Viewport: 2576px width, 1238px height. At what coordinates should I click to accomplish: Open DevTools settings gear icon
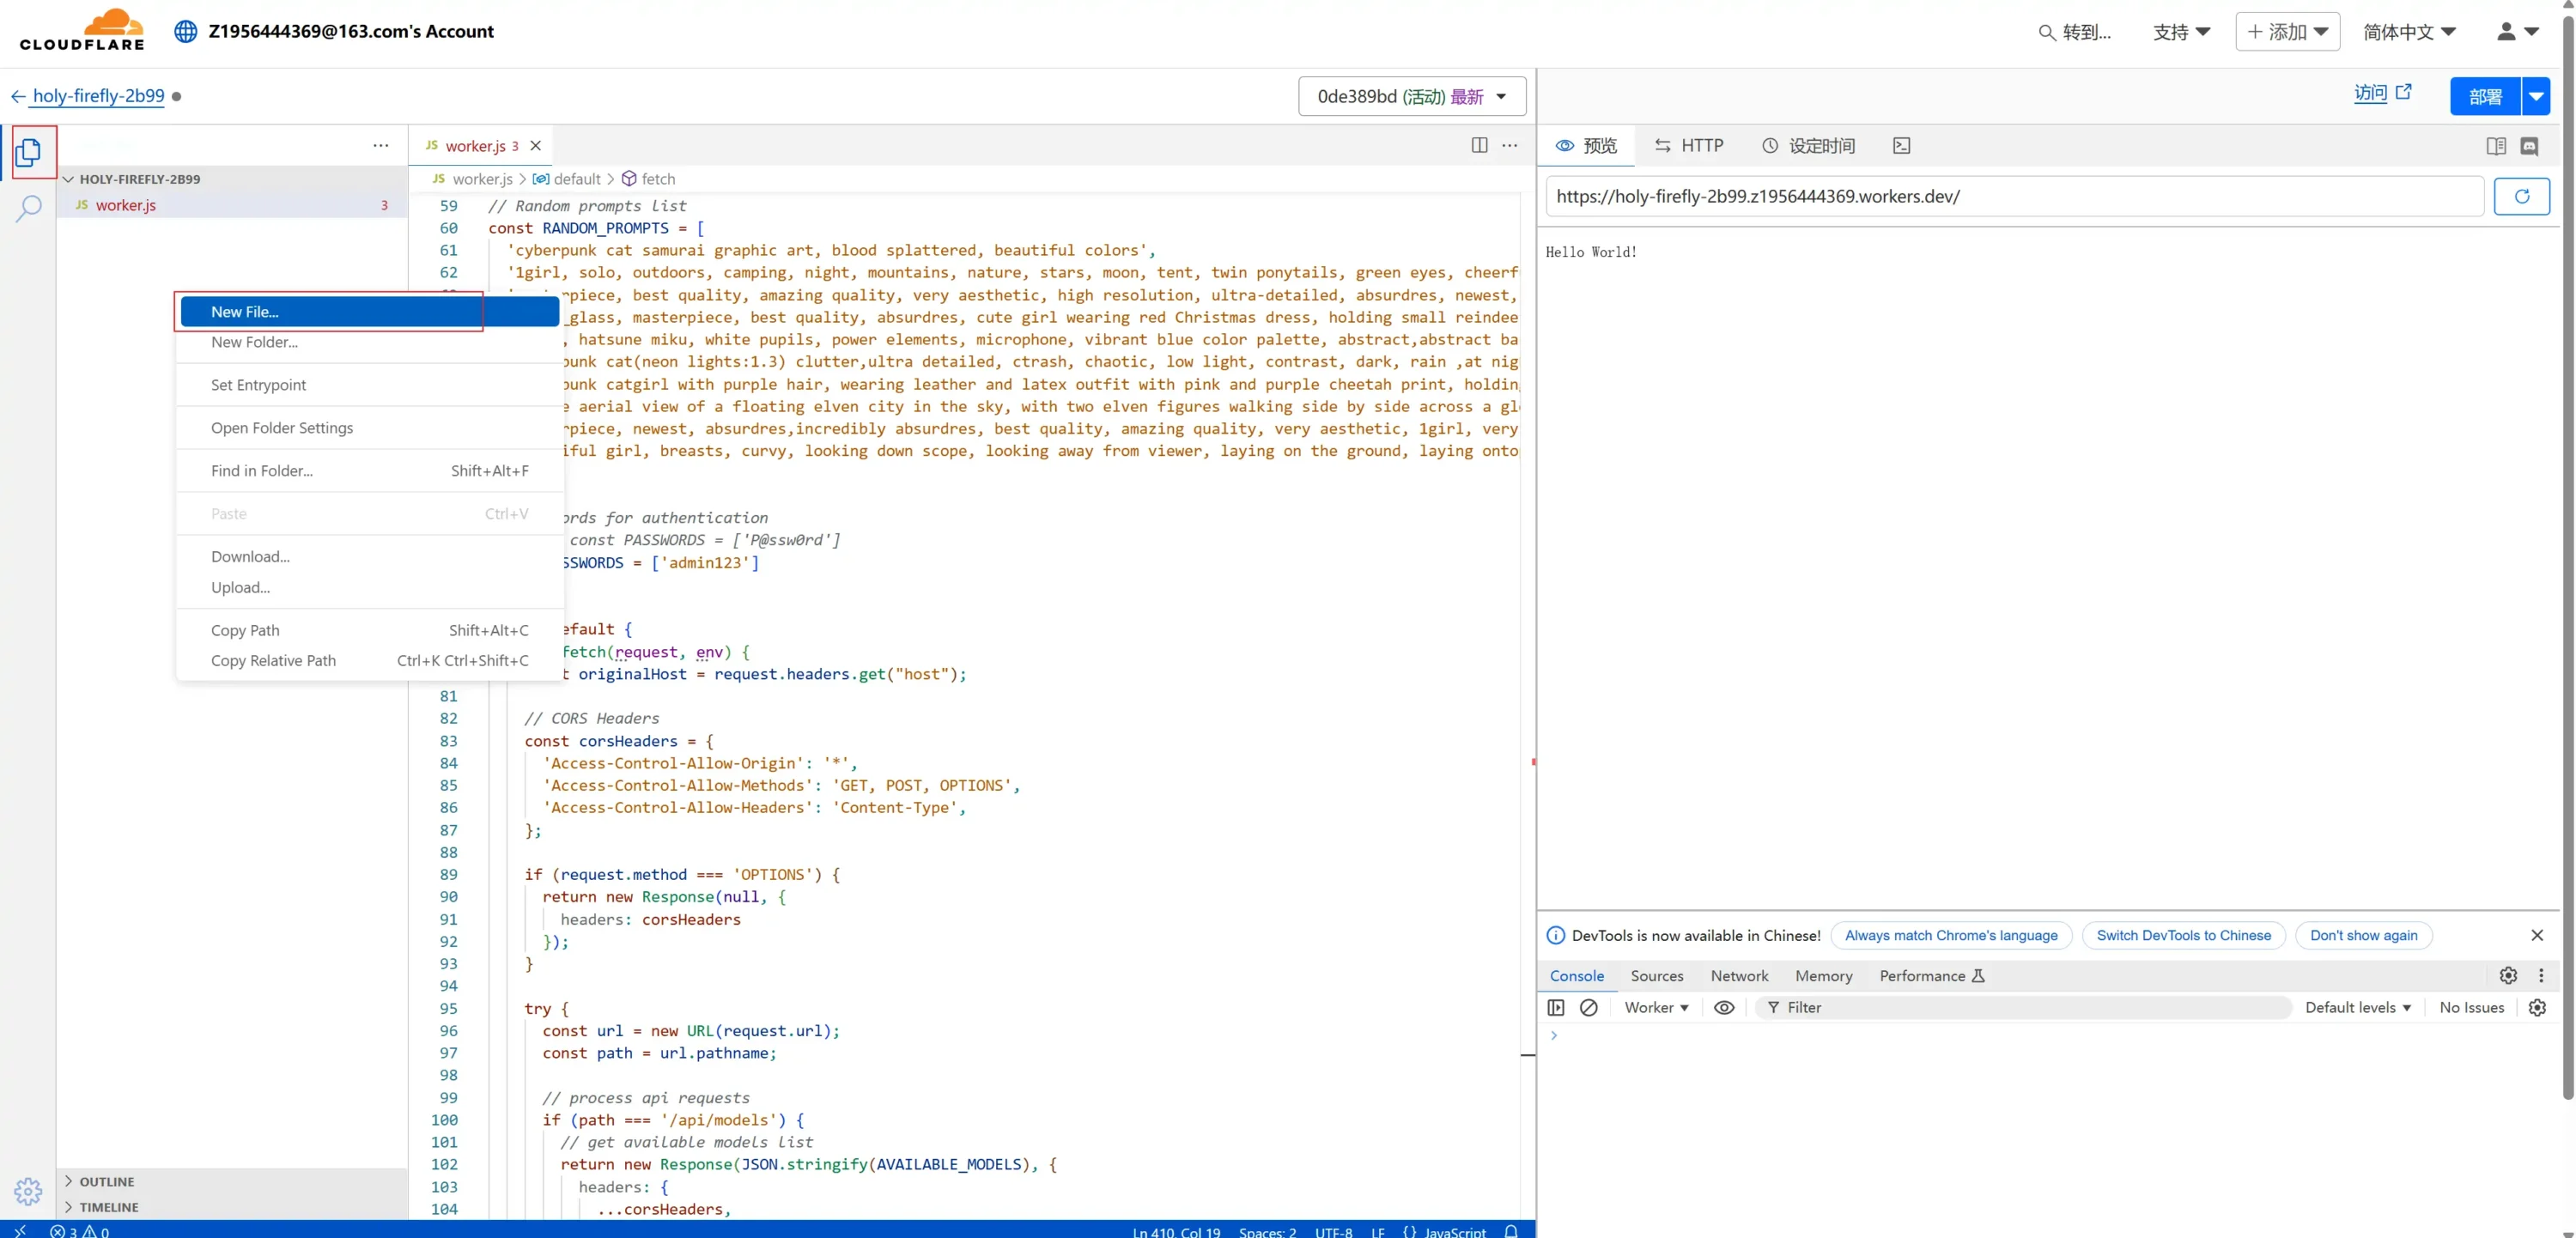[2508, 975]
